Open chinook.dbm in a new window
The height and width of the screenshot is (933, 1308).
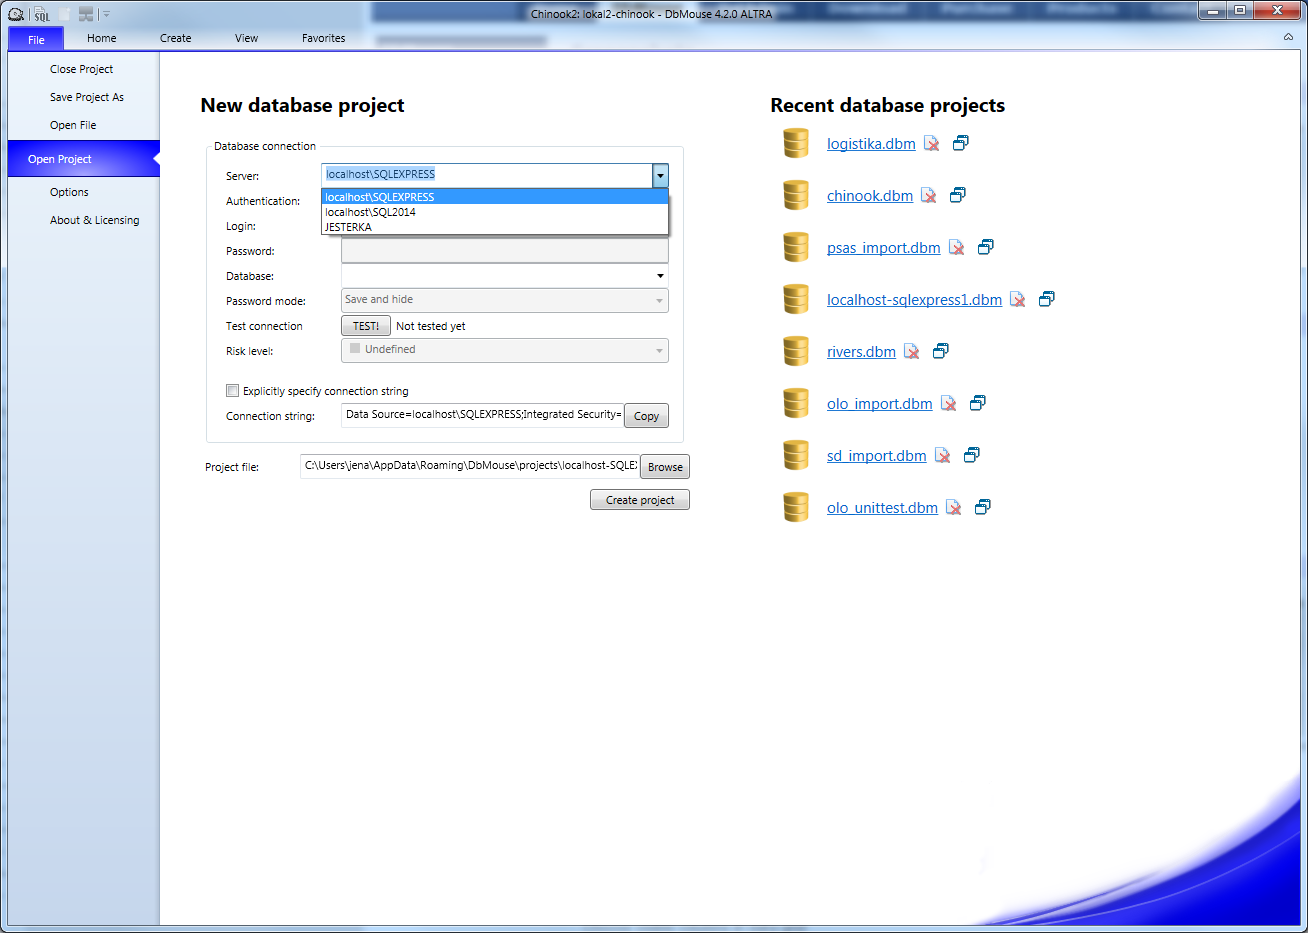click(957, 195)
